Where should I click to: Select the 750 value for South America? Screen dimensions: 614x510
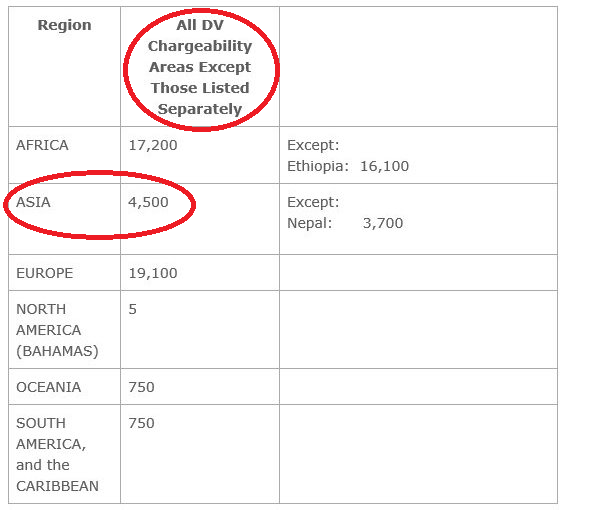141,423
